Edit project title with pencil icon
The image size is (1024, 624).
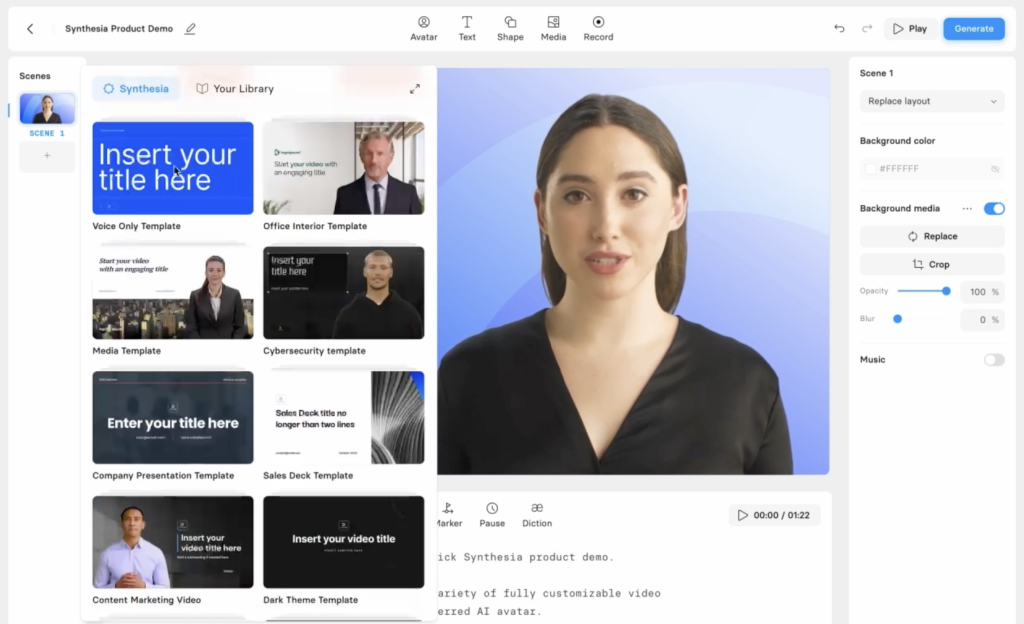click(190, 29)
